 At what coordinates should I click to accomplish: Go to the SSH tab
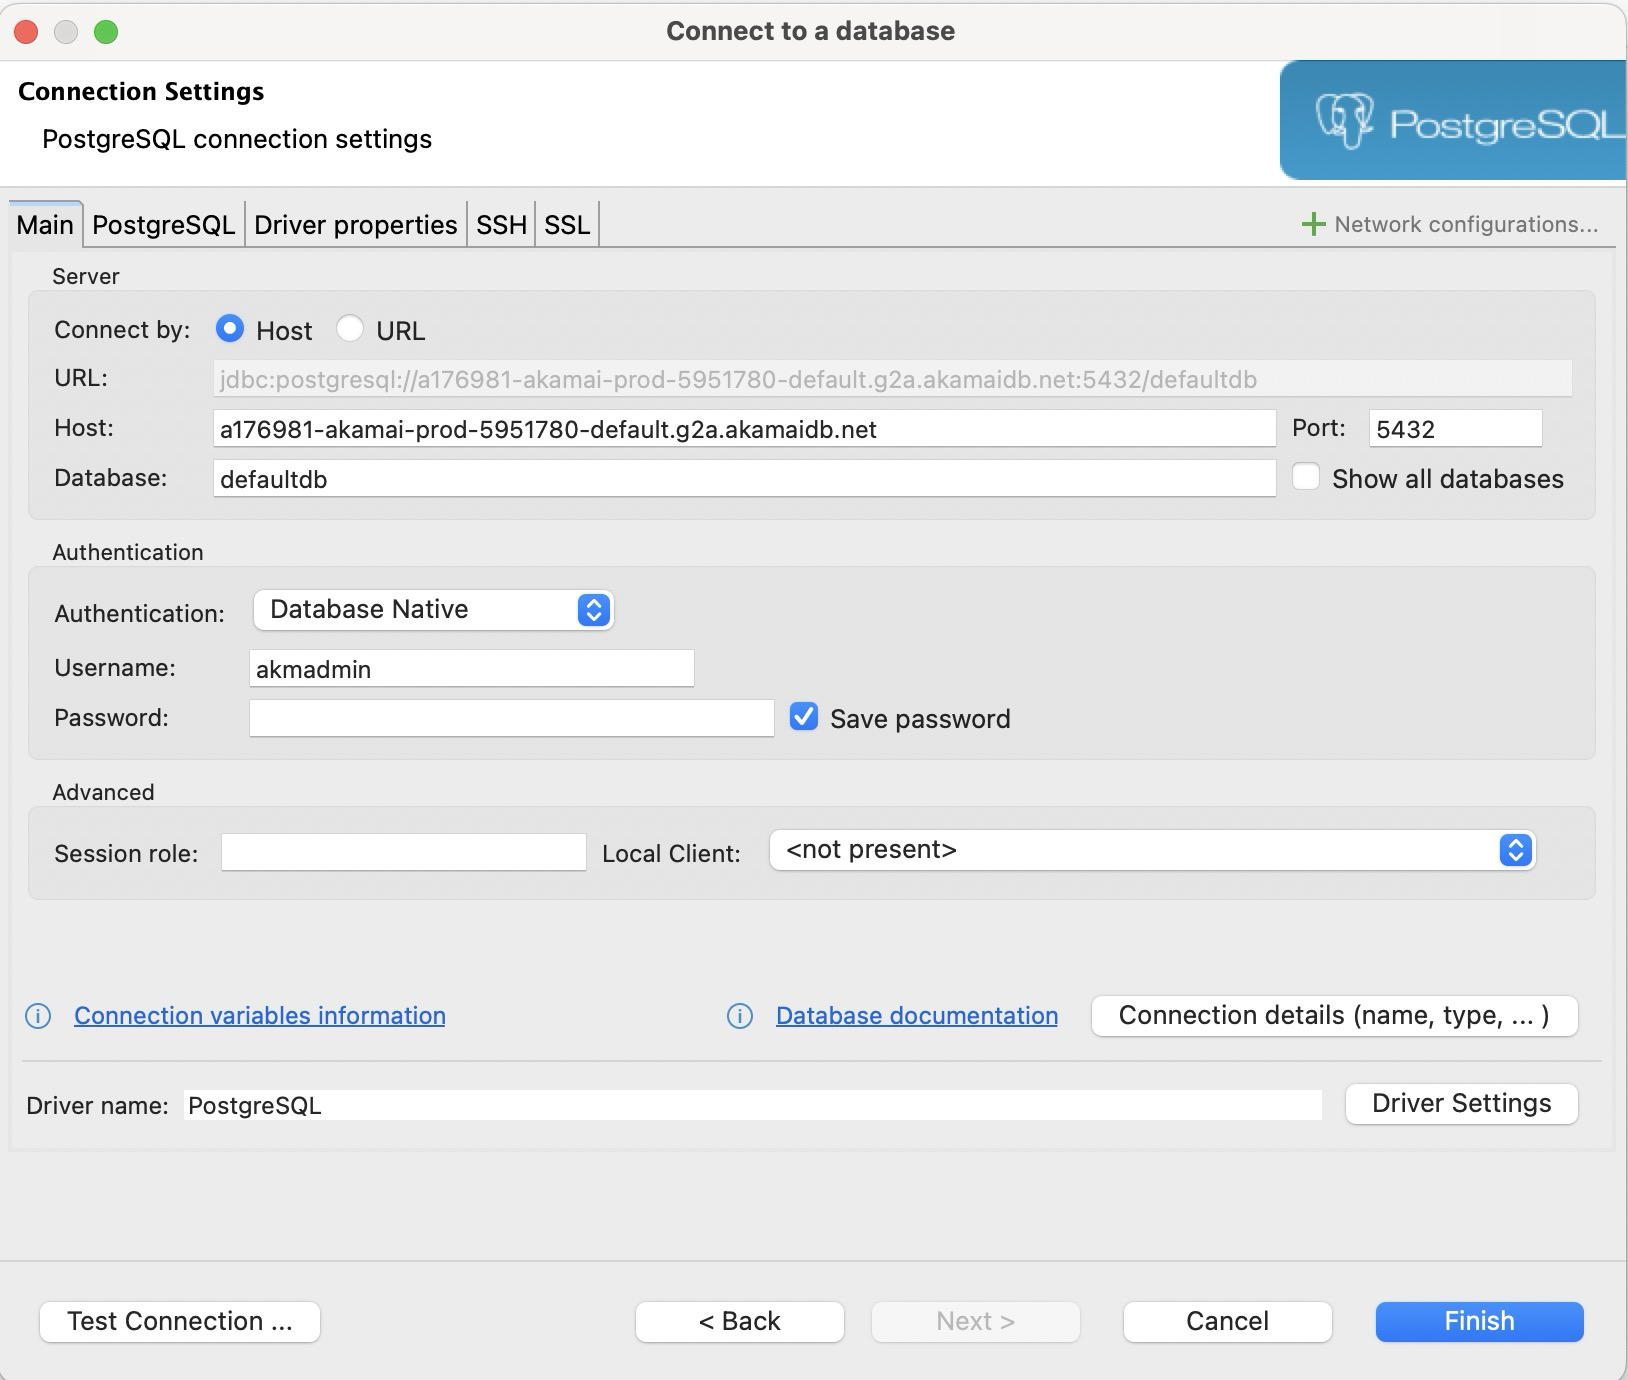[501, 225]
